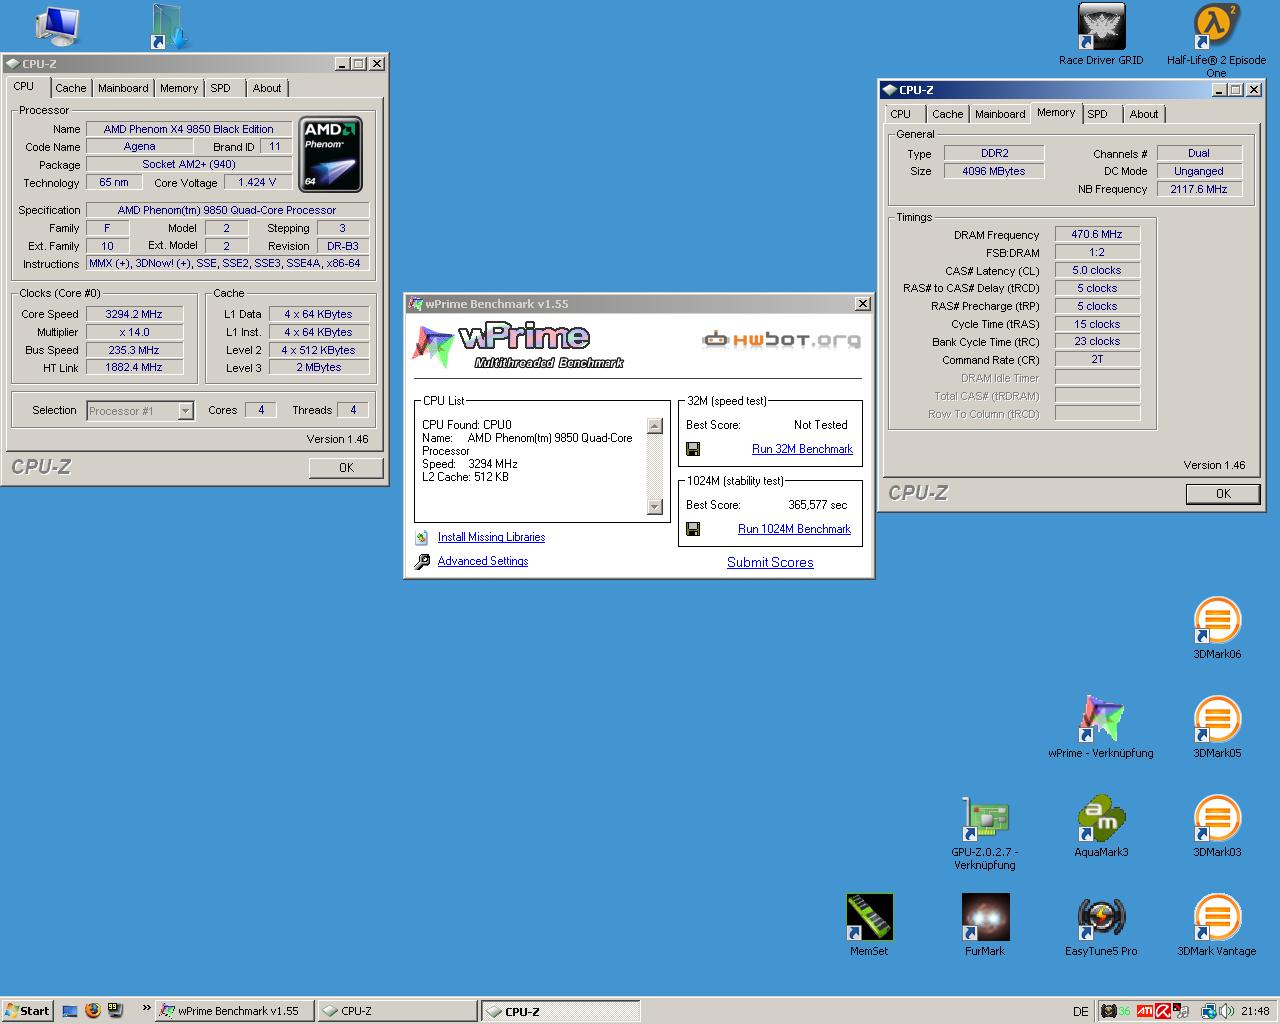Image resolution: width=1280 pixels, height=1024 pixels.
Task: Expand the quick launch chevron
Action: point(147,1008)
